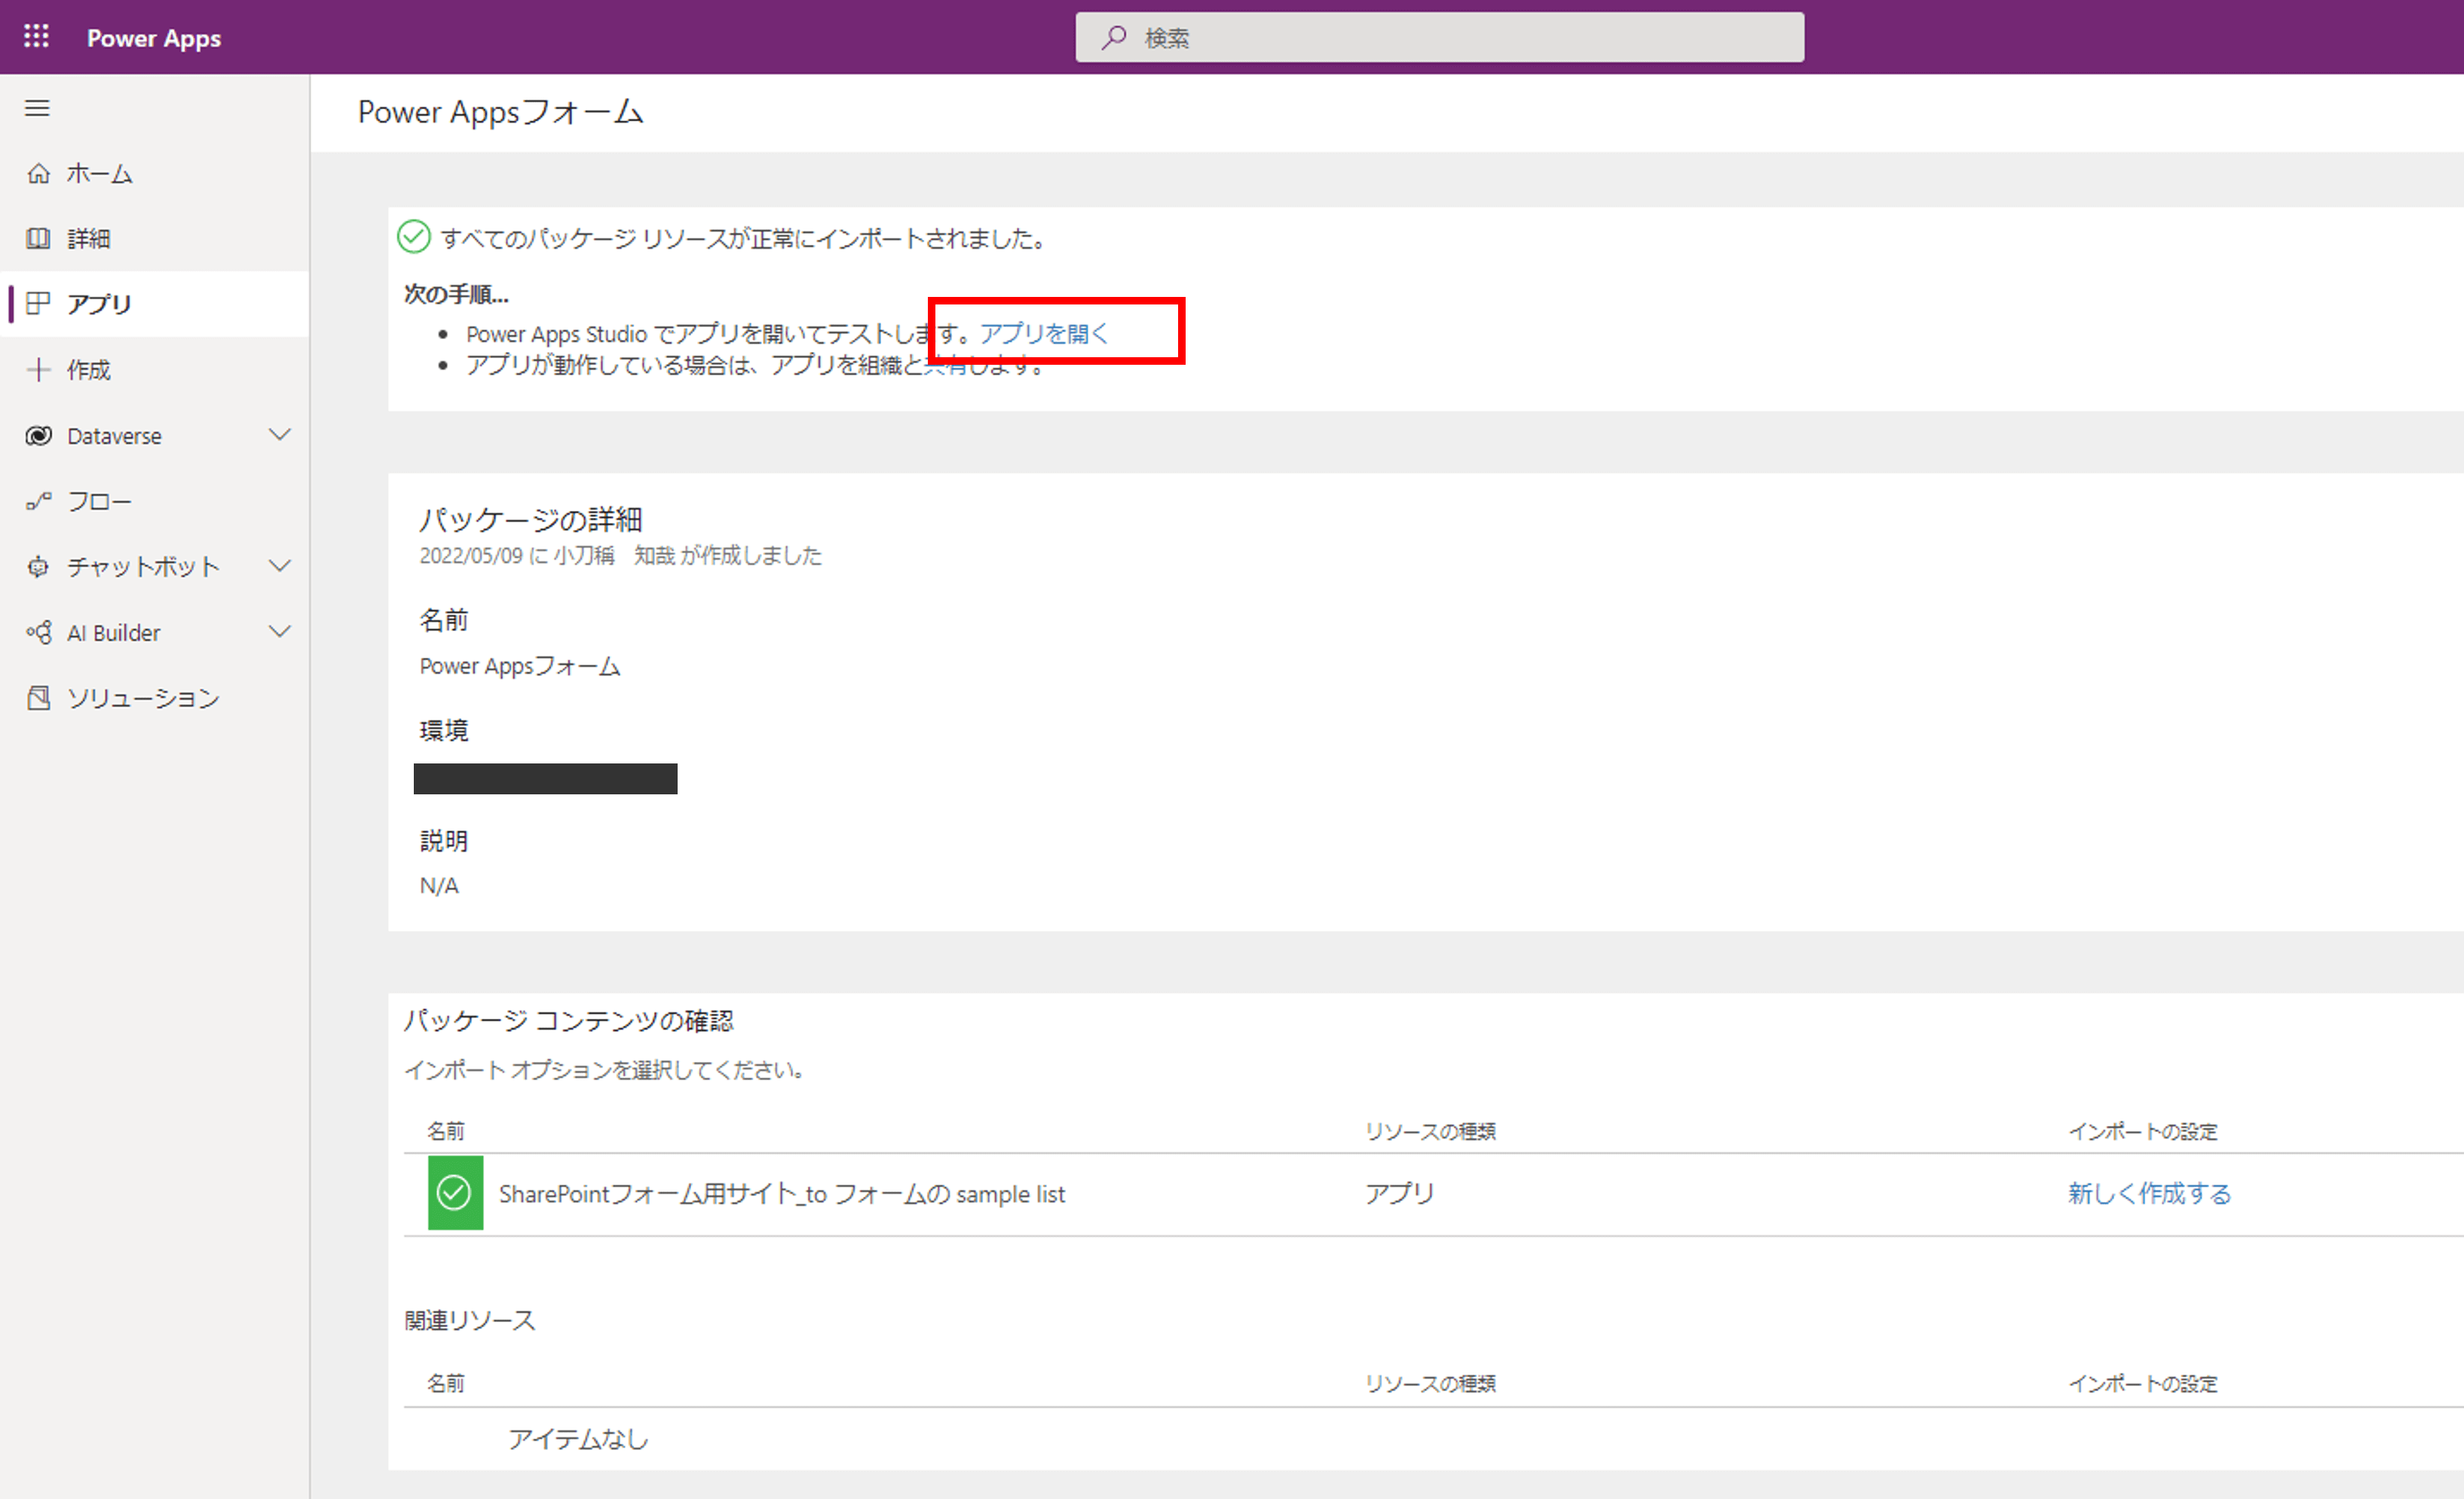Screen dimensions: 2464x1499
Task: Select アプリ in sidebar
Action: coord(155,304)
